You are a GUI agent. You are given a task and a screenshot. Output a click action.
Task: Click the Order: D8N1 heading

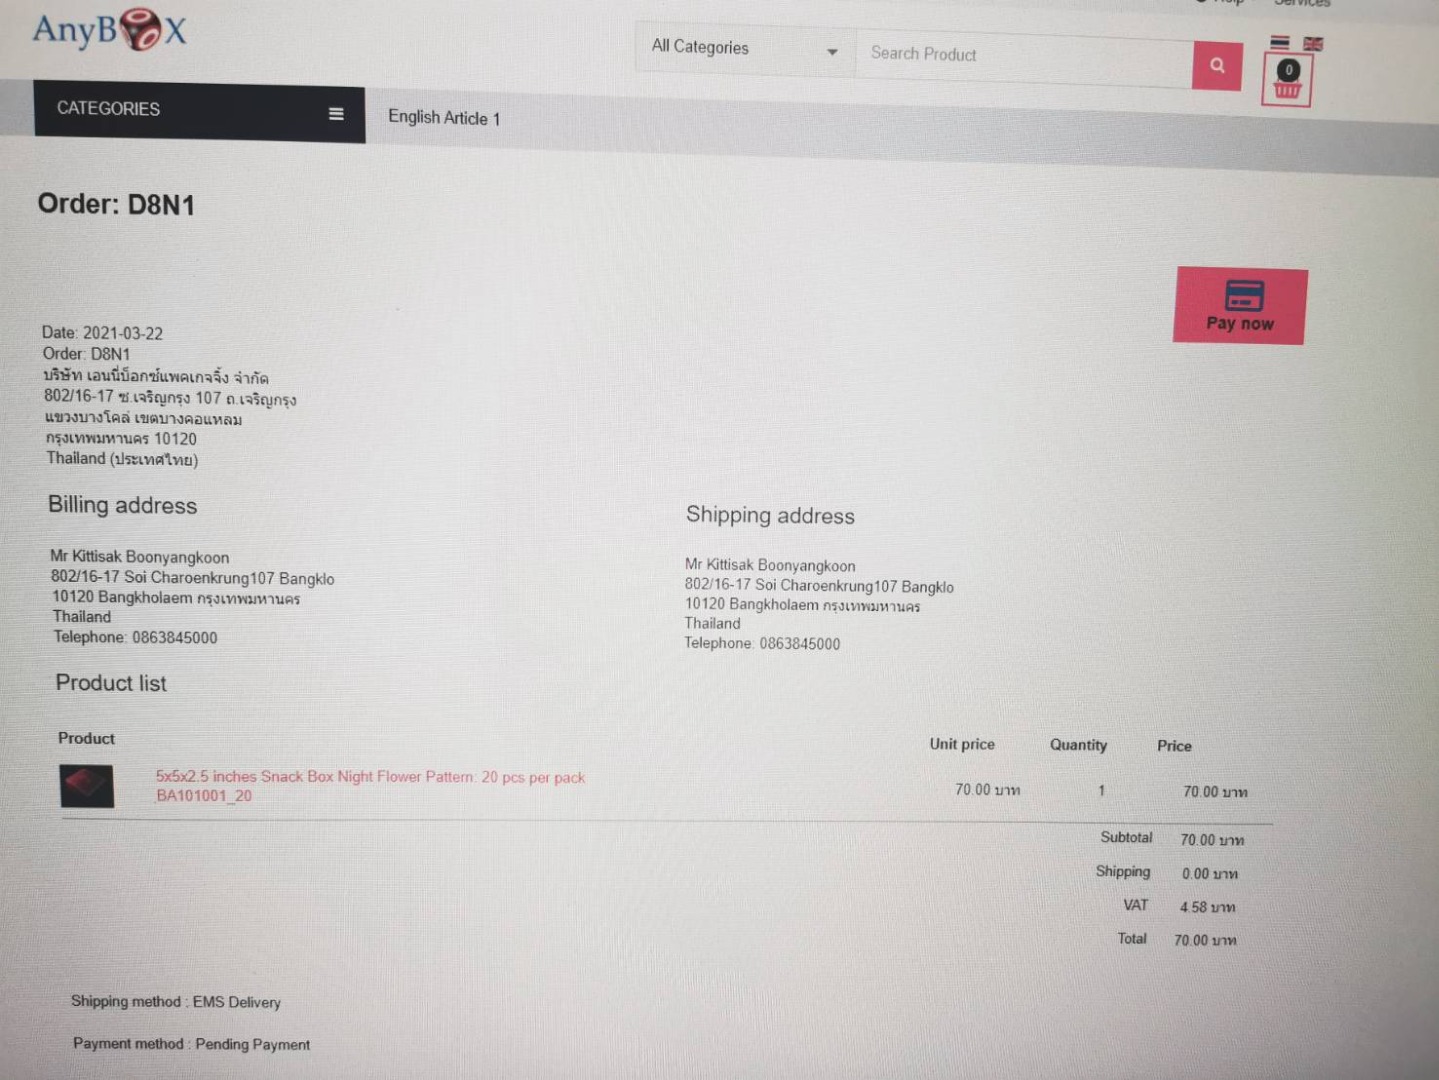[116, 204]
